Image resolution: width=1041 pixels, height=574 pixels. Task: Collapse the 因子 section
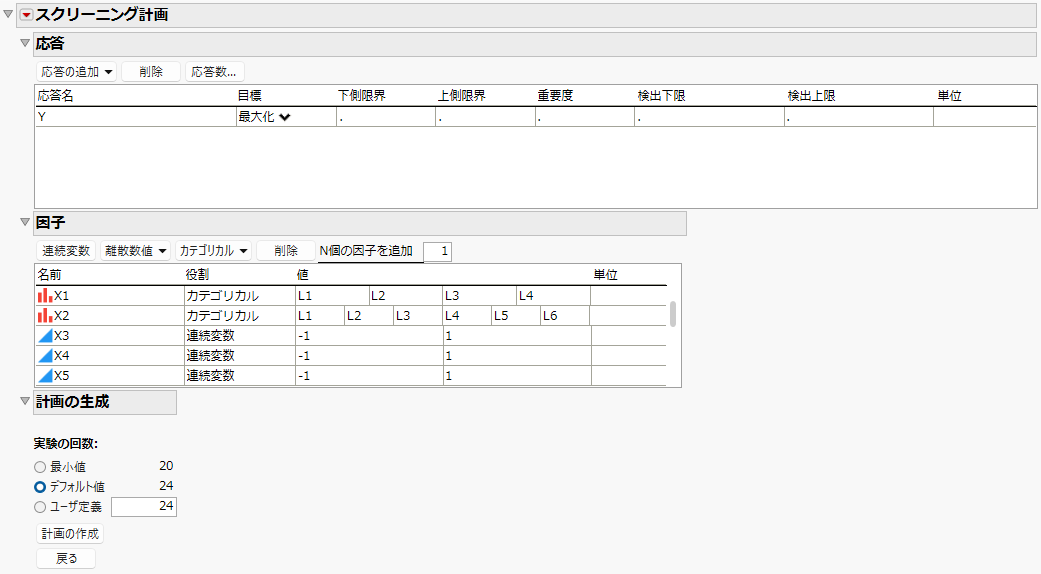pos(25,222)
